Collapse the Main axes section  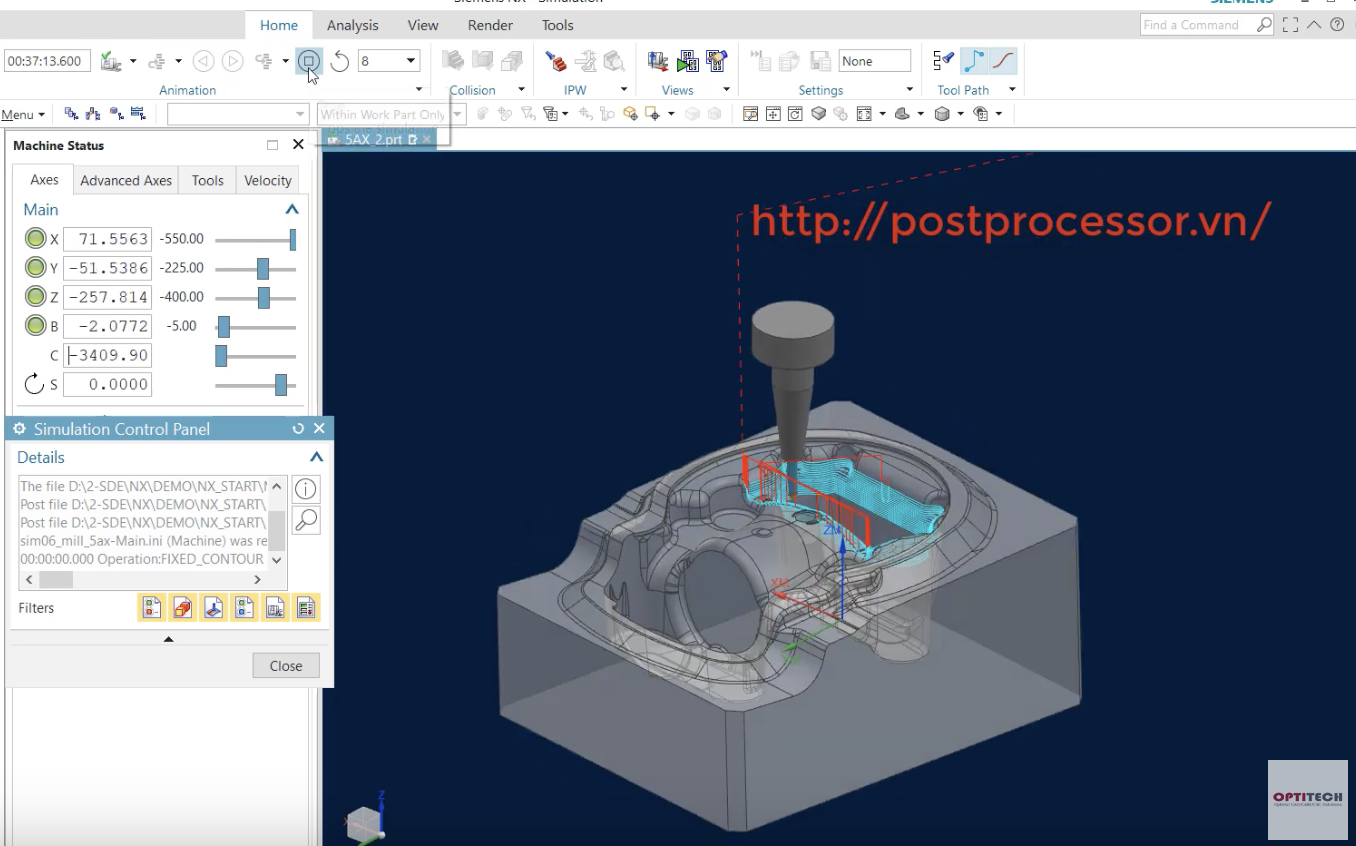[x=292, y=210]
